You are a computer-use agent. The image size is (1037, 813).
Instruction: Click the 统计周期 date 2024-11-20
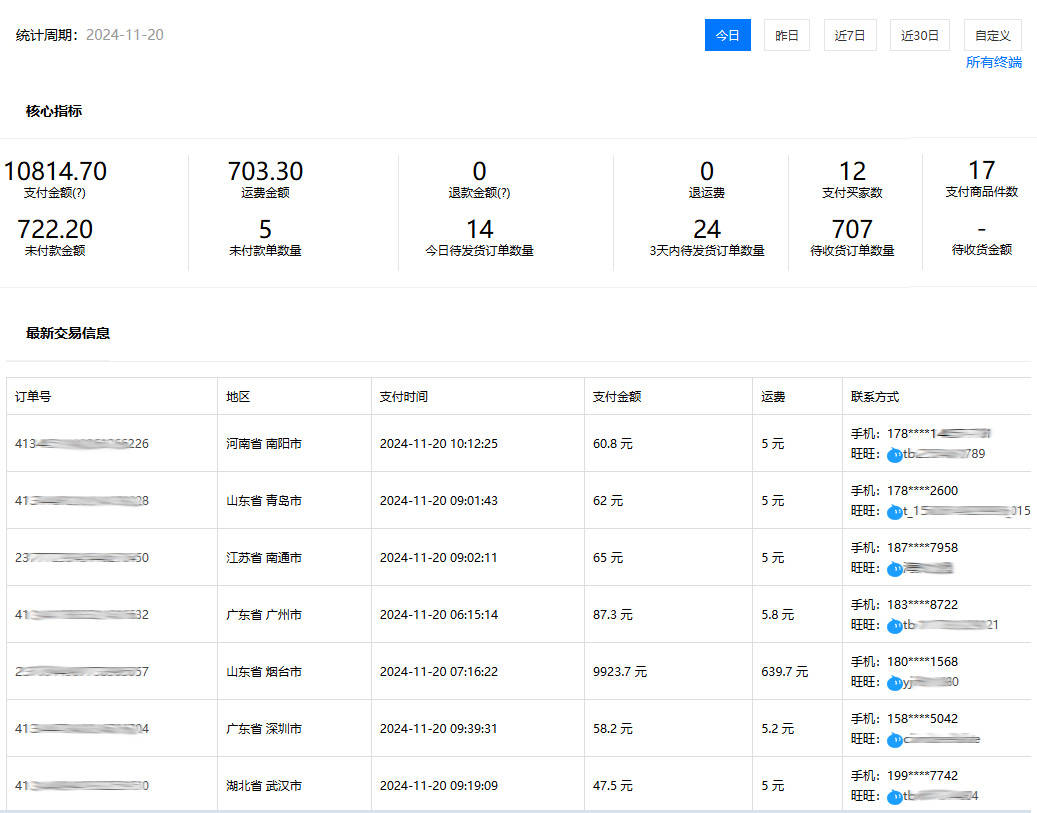[x=125, y=35]
